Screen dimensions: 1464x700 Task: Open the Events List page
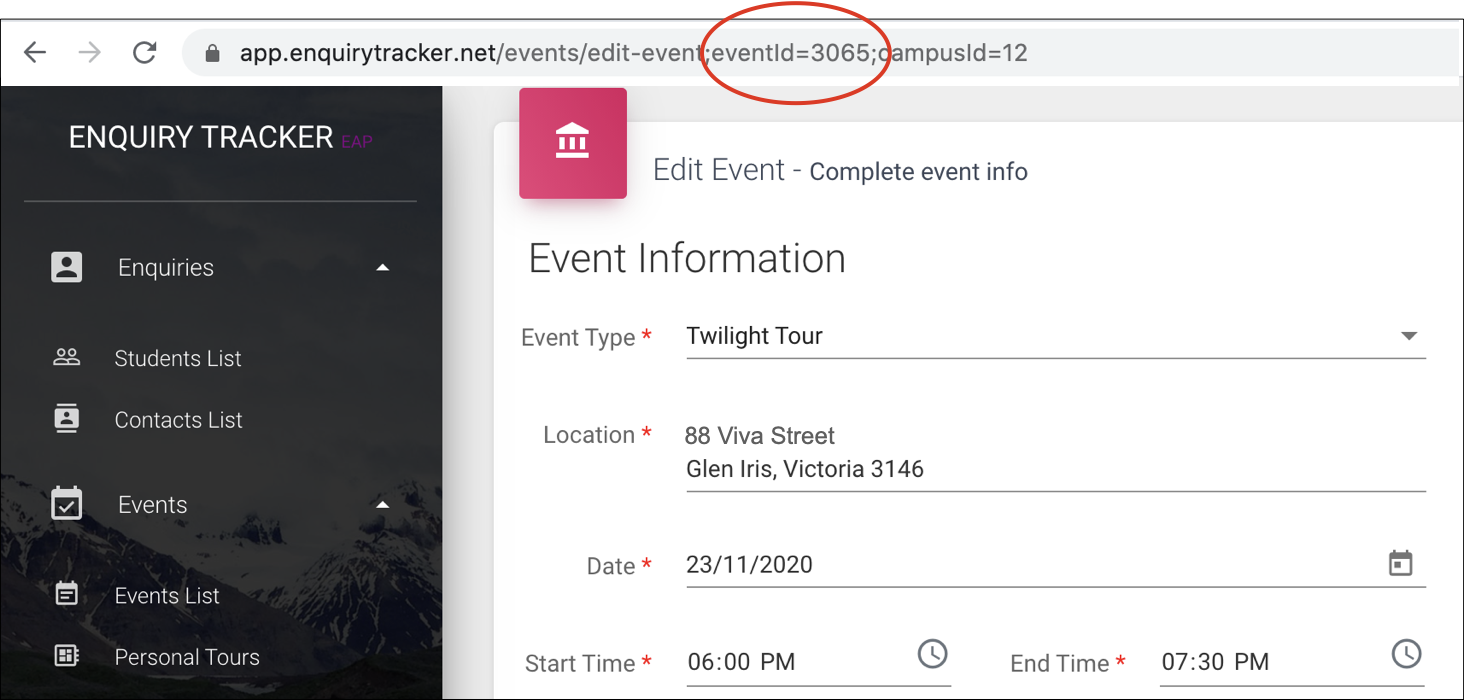(x=166, y=594)
